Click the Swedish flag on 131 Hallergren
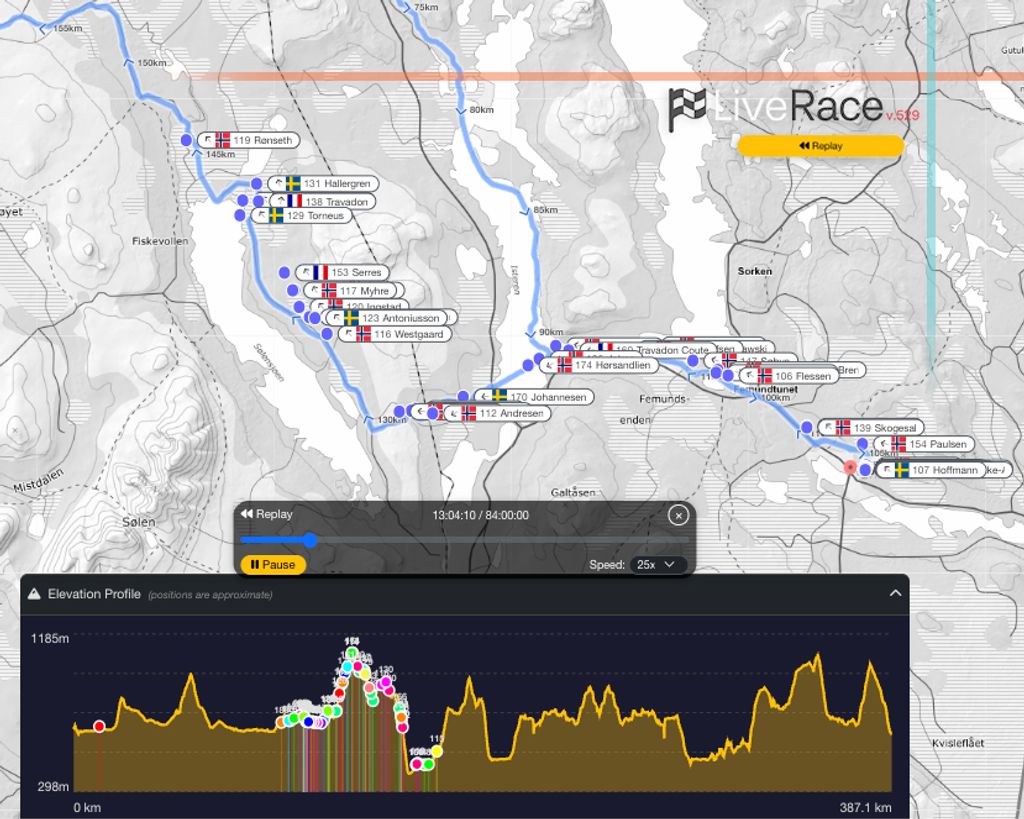The image size is (1024, 819). (292, 184)
